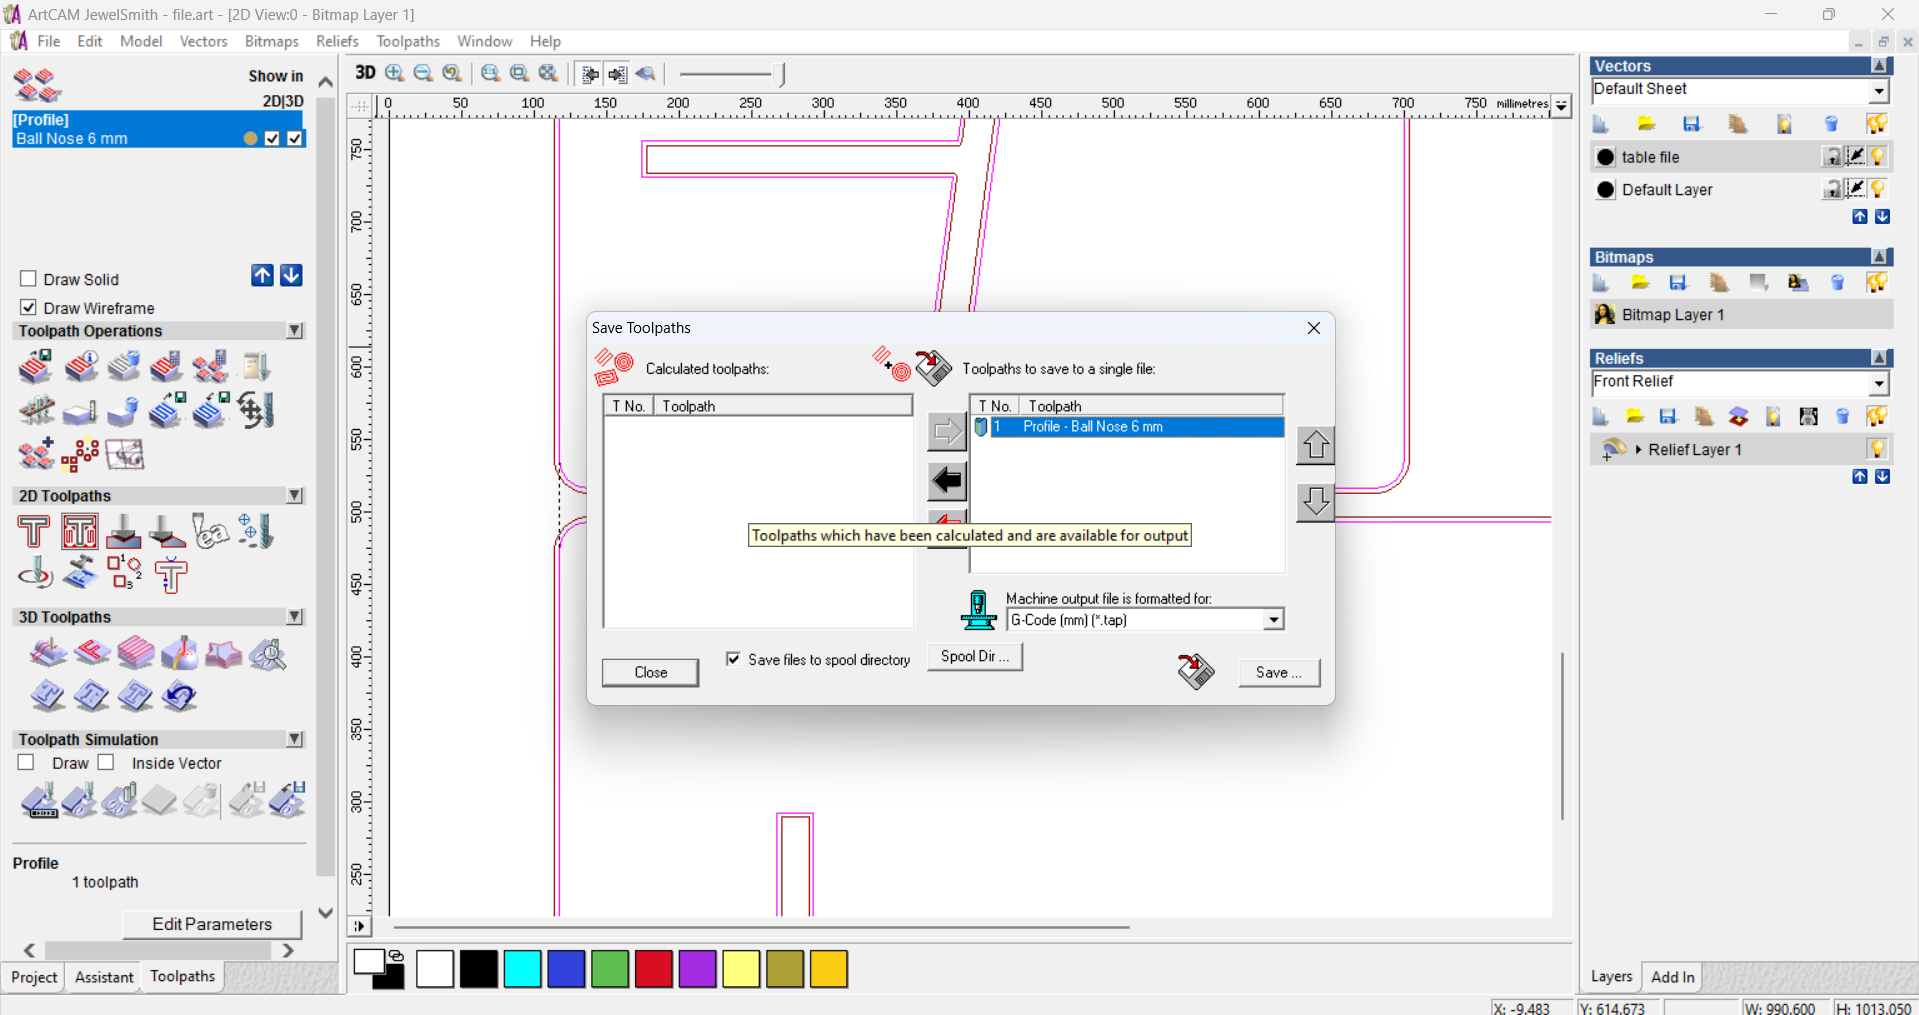Move relief layer down arrow
The height and width of the screenshot is (1015, 1919).
(x=1882, y=476)
